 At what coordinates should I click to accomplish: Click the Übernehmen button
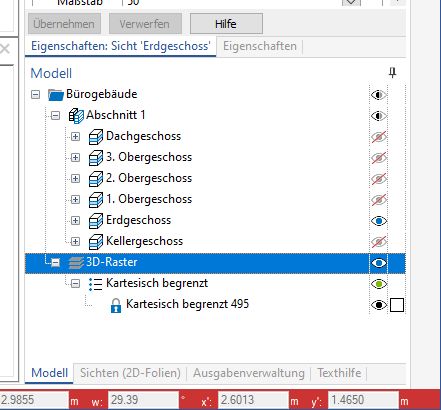(64, 24)
